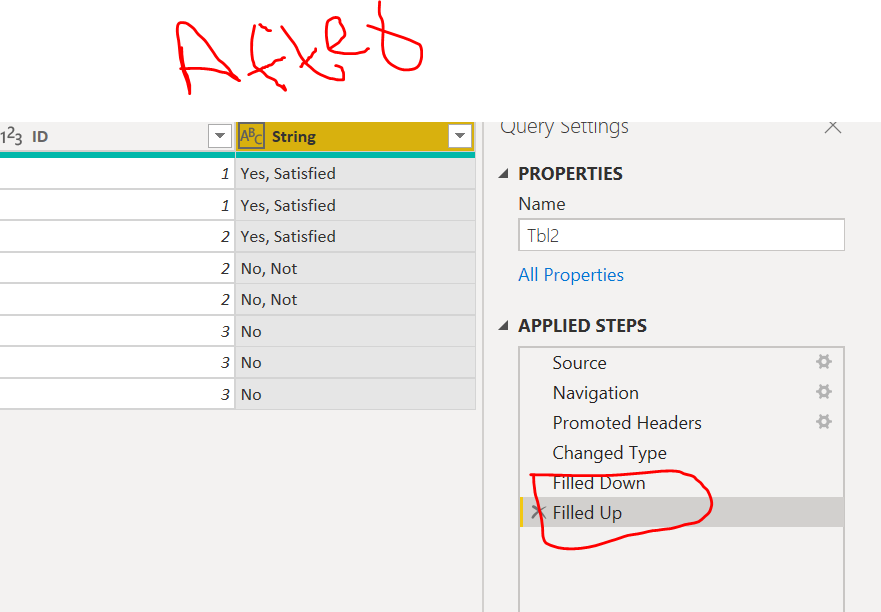
Task: Open the String column filter dropdown
Action: [460, 136]
